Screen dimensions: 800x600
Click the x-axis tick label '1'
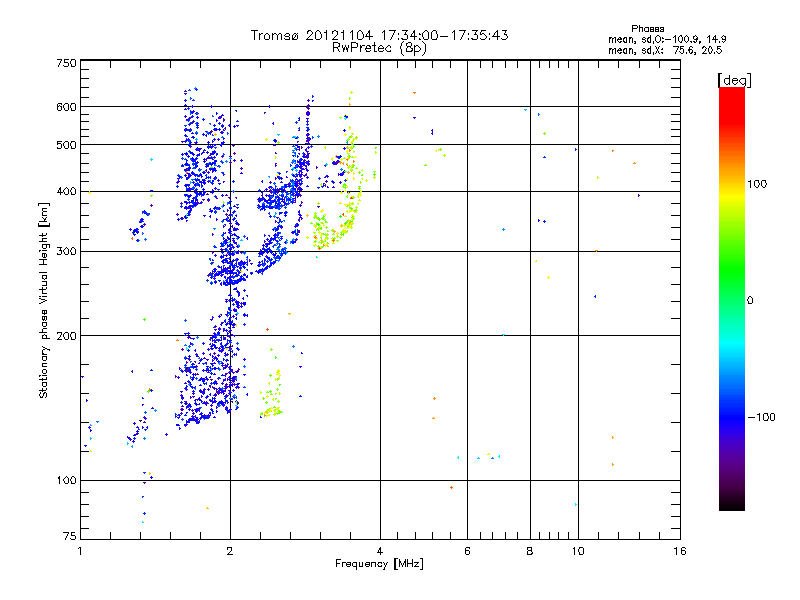pyautogui.click(x=80, y=551)
